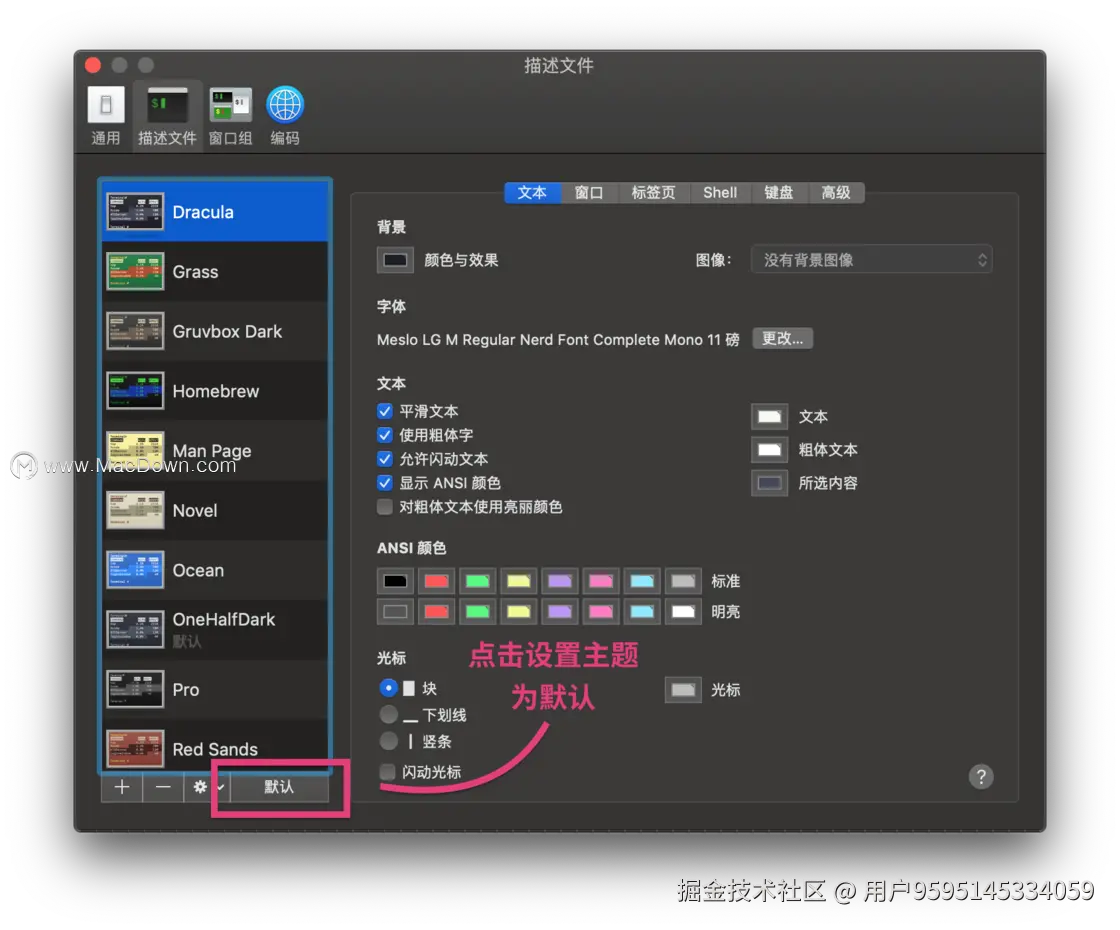Click the 明亮 cyan ANSI swatch

pyautogui.click(x=641, y=611)
